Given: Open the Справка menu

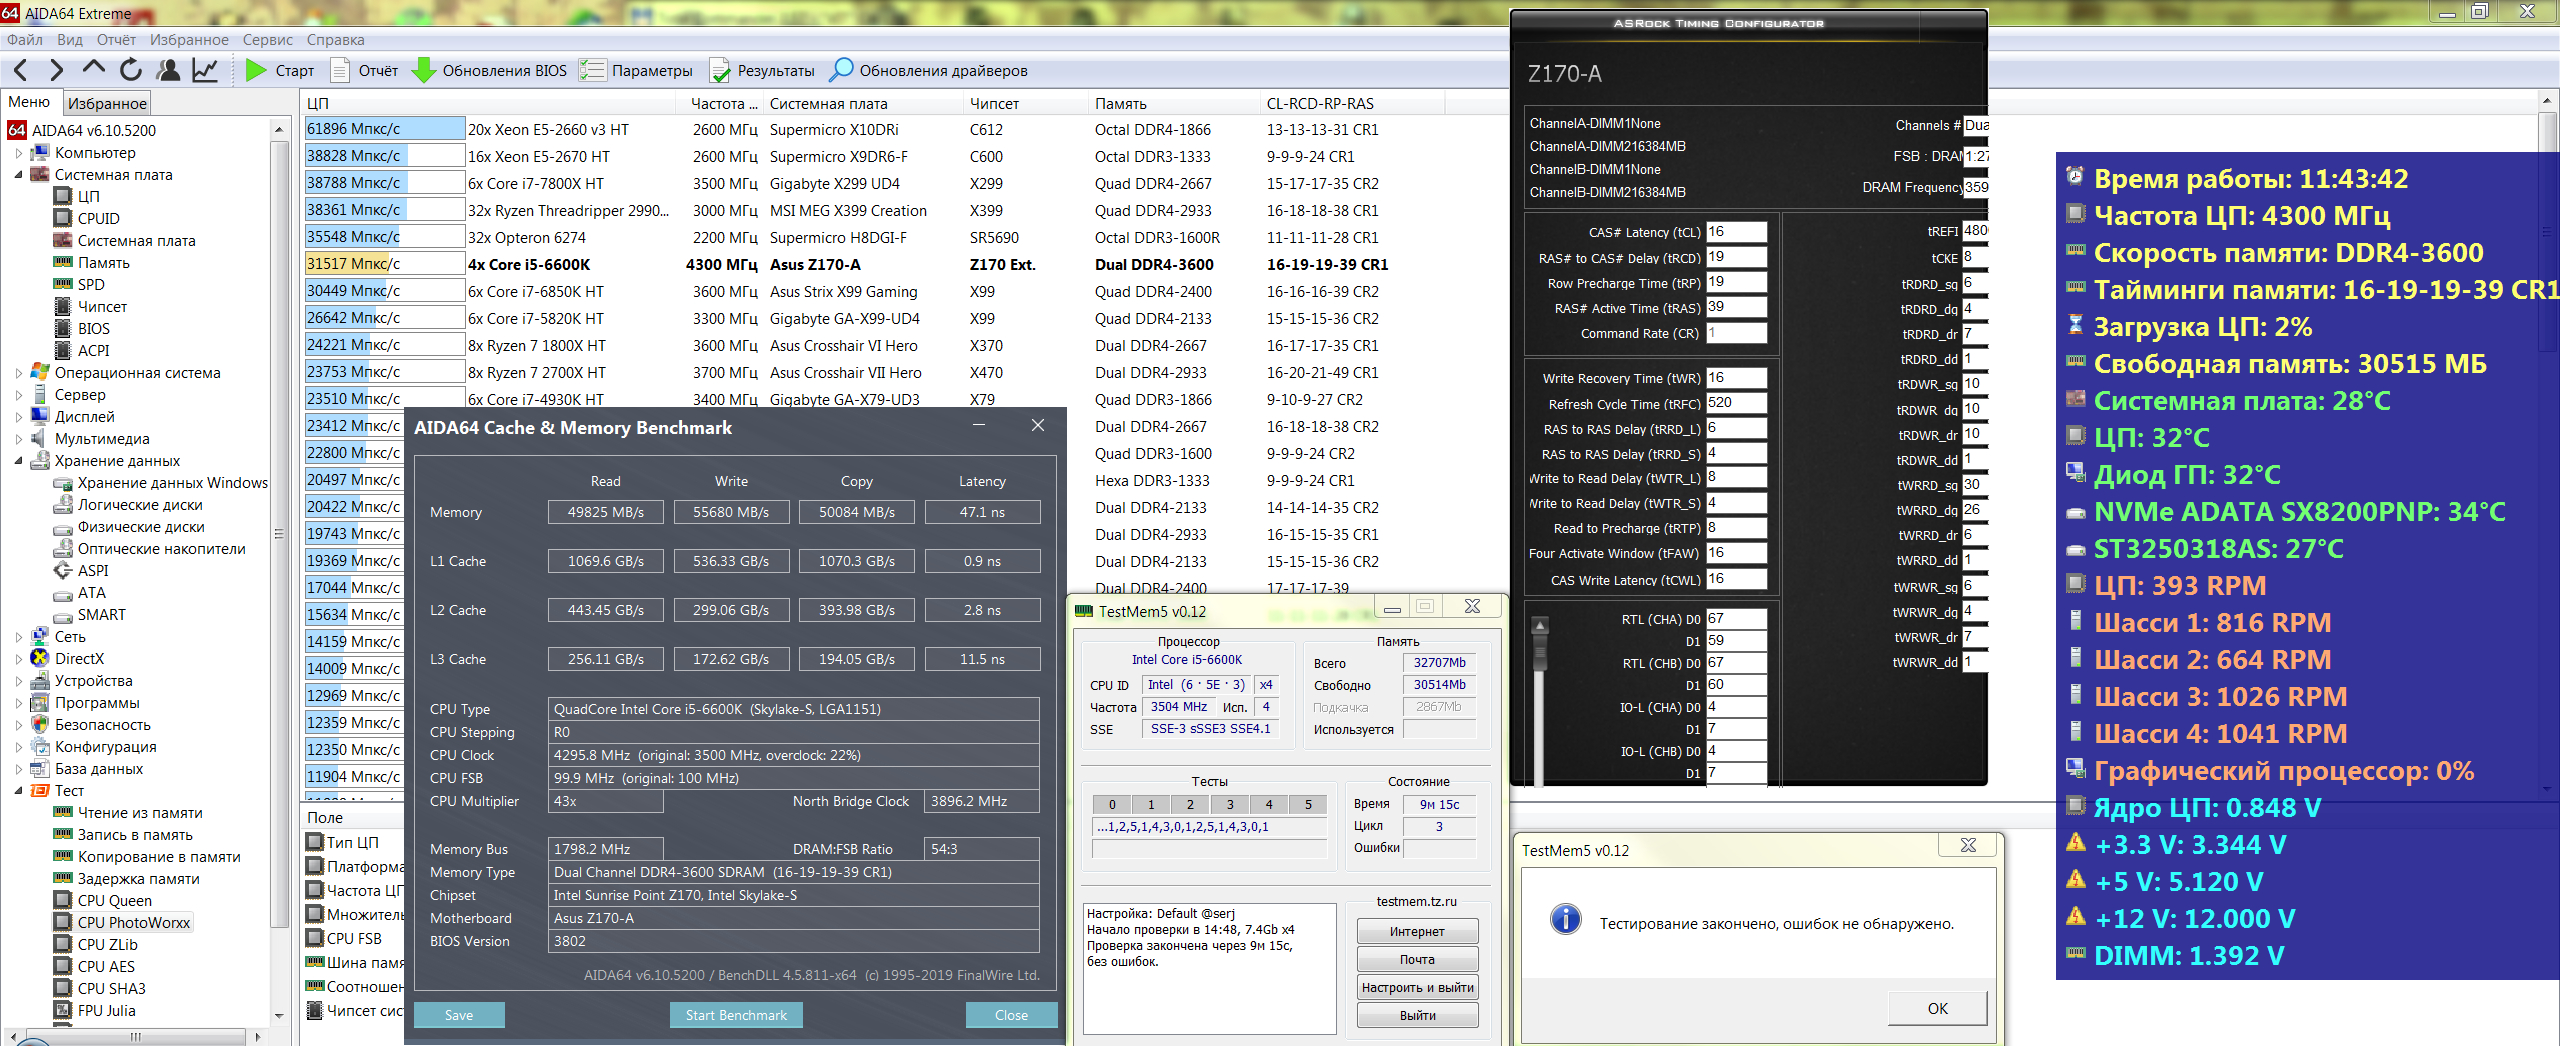Looking at the screenshot, I should point(335,40).
